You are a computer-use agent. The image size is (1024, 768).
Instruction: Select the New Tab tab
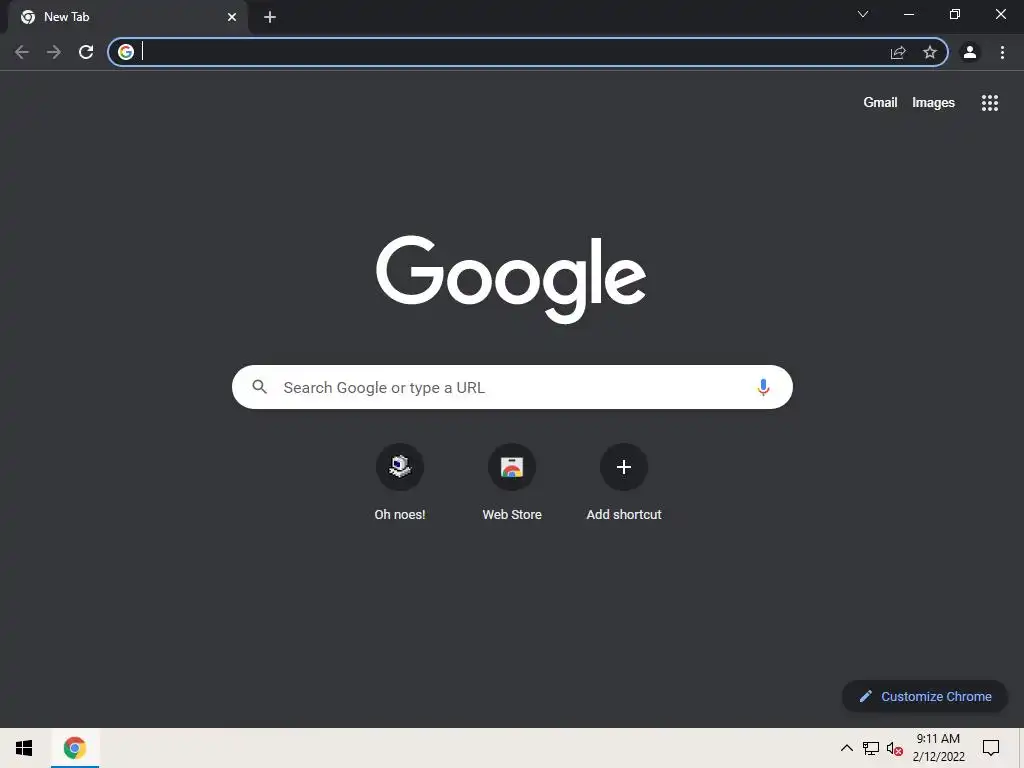128,17
